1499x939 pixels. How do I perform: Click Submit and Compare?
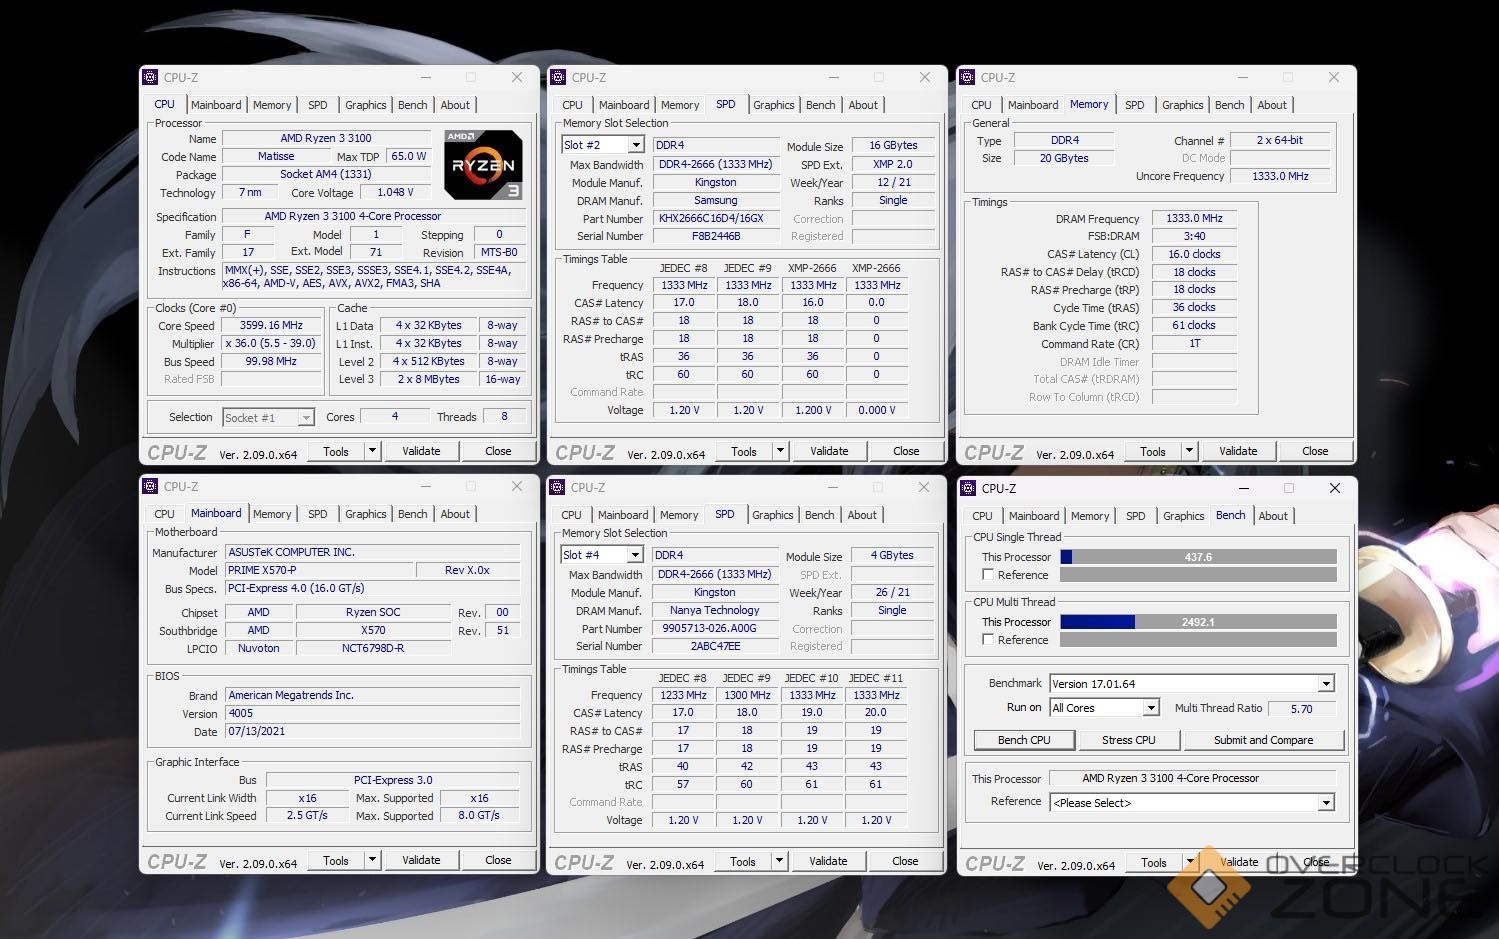(x=1264, y=740)
